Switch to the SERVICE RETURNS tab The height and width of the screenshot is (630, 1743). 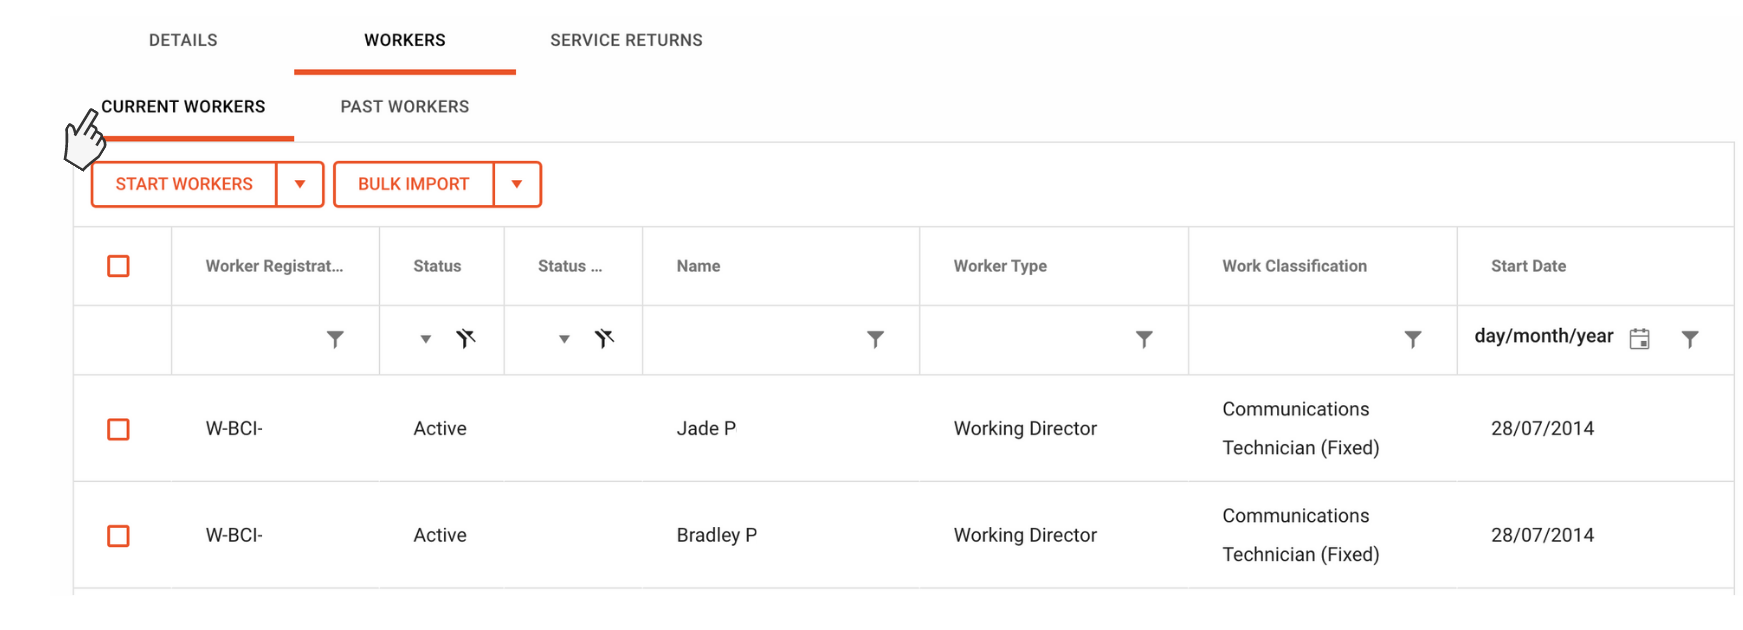[625, 40]
